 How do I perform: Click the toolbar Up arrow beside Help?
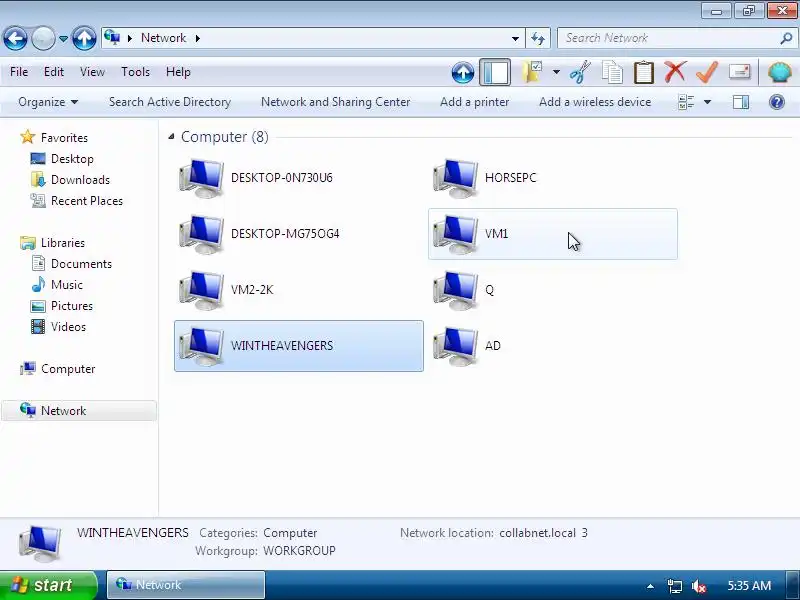point(463,72)
